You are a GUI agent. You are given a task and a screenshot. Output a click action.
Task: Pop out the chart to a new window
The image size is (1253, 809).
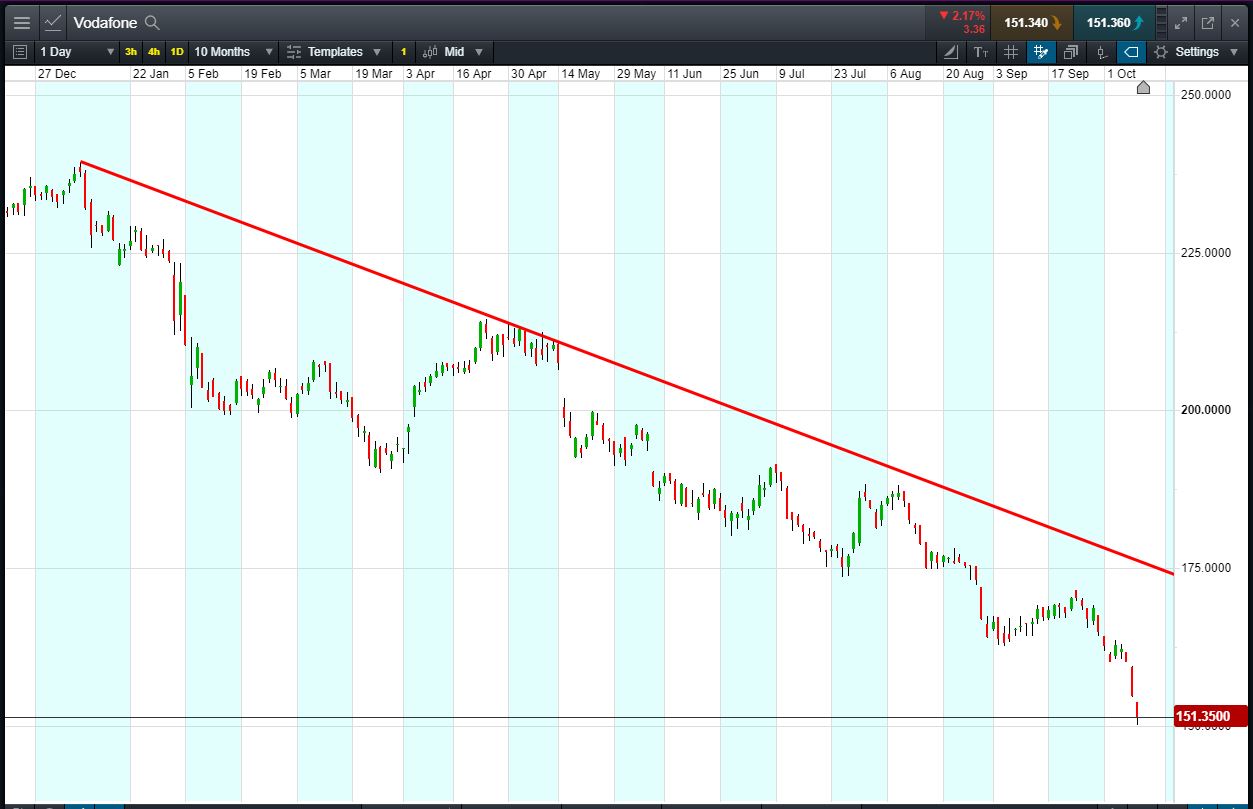pos(1207,22)
